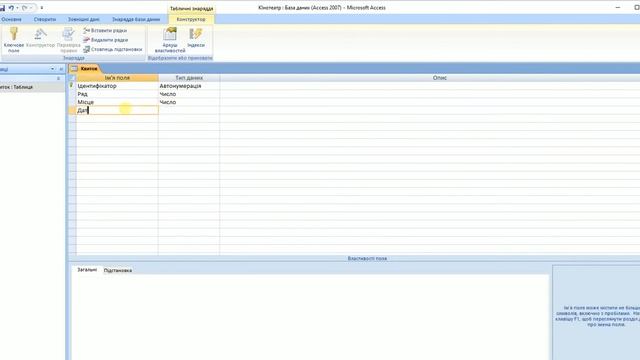Open the Загальні field properties tab
This screenshot has width=640, height=360.
coord(87,270)
